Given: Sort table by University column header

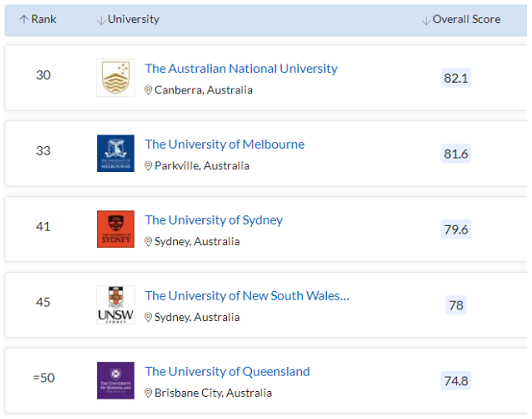Looking at the screenshot, I should tap(128, 19).
